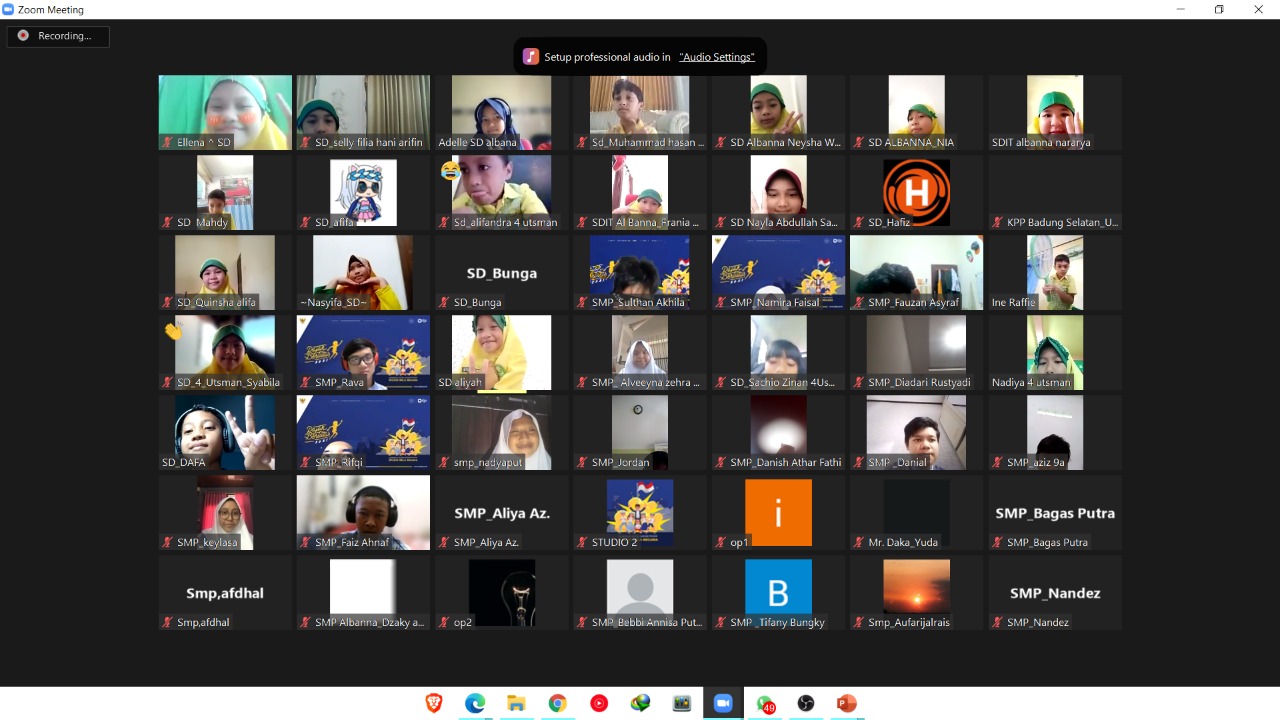Select the SD_Bunga participant tile
Screen dimensions: 1280x720
coord(501,273)
